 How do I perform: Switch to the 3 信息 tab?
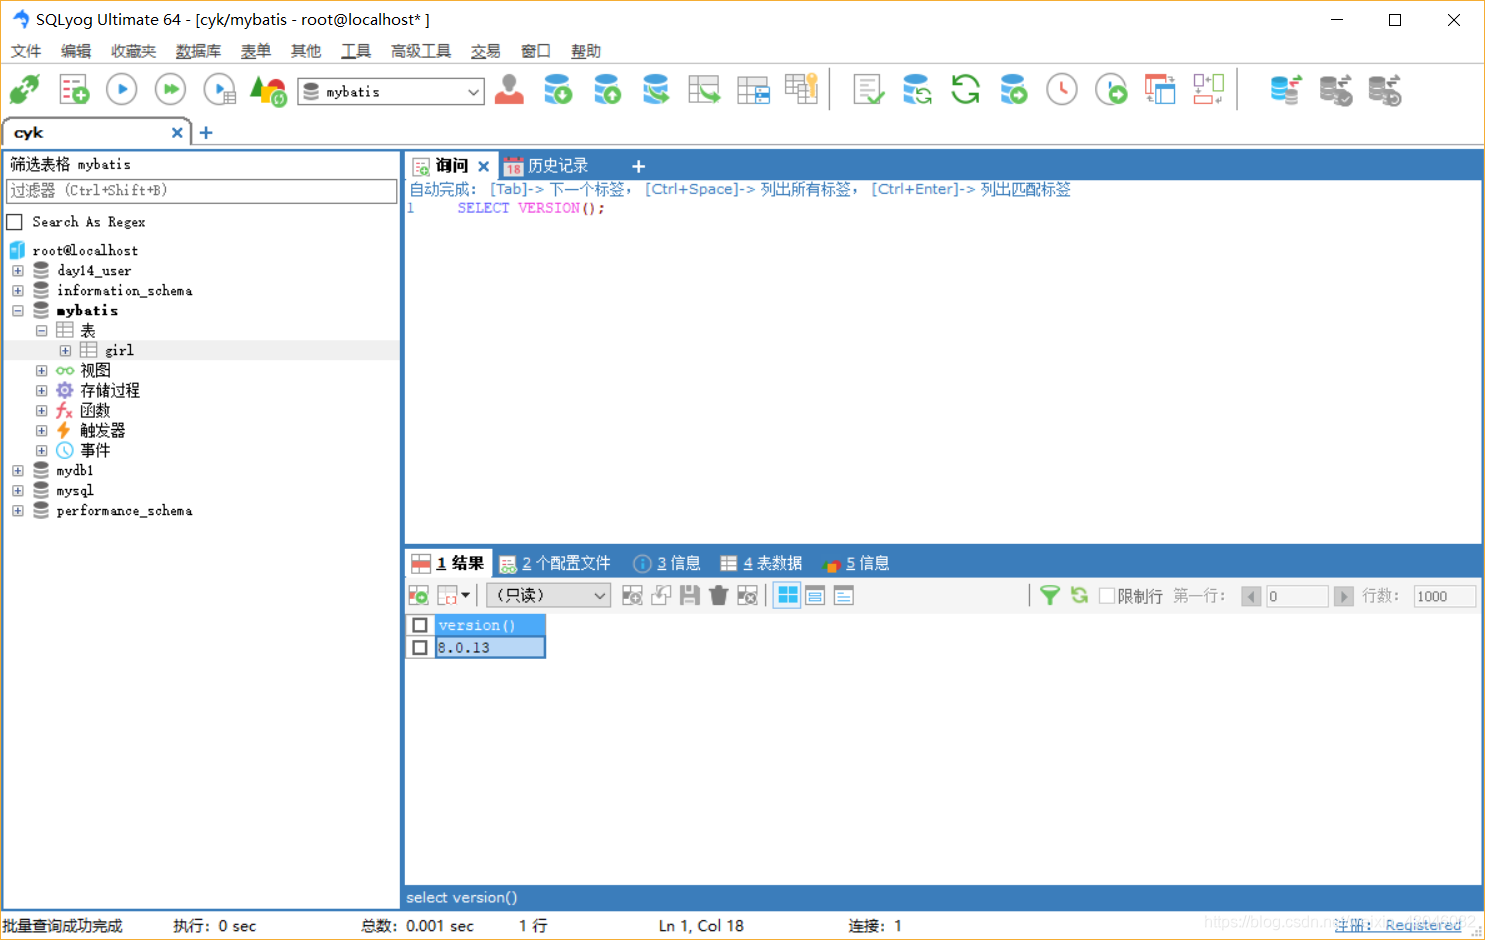coord(667,564)
